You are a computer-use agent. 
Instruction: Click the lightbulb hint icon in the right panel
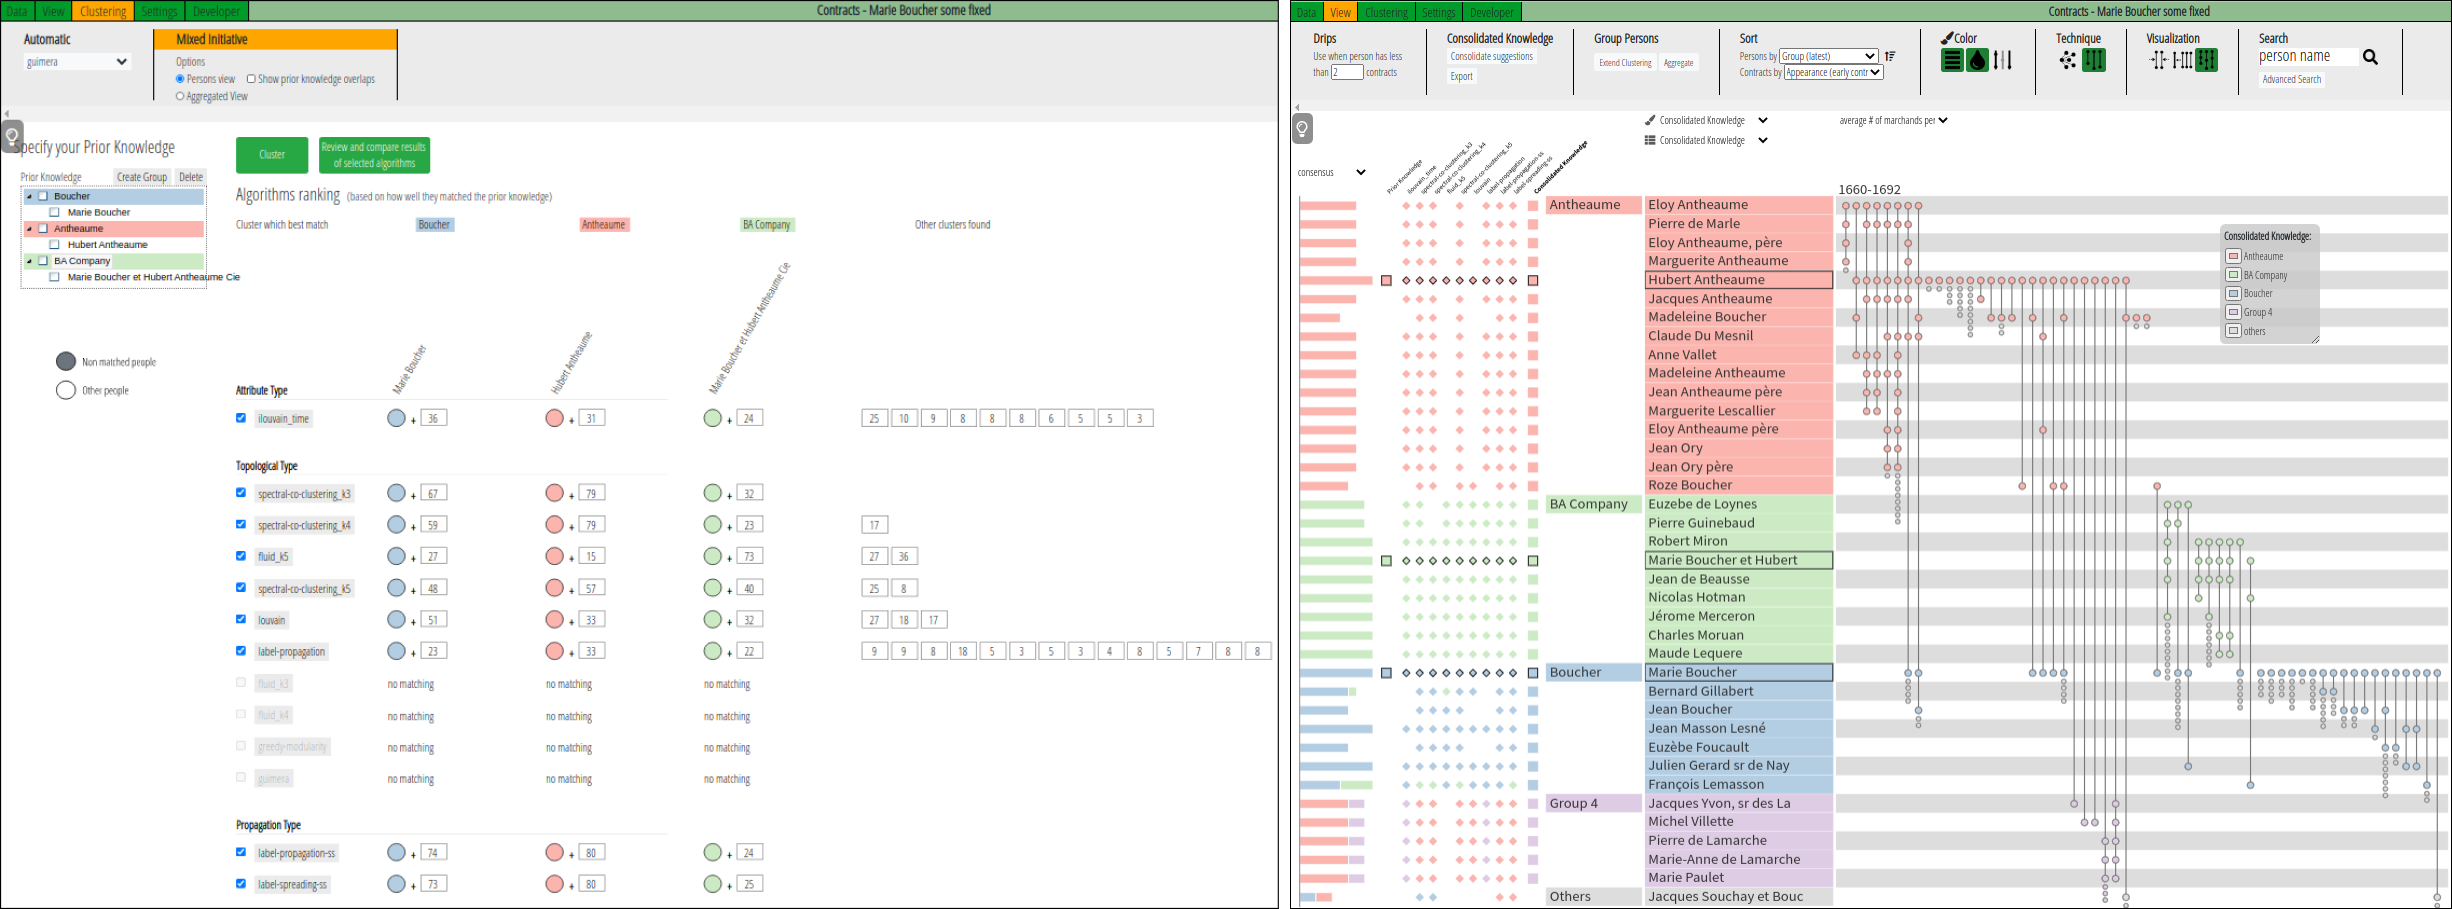(x=1302, y=129)
